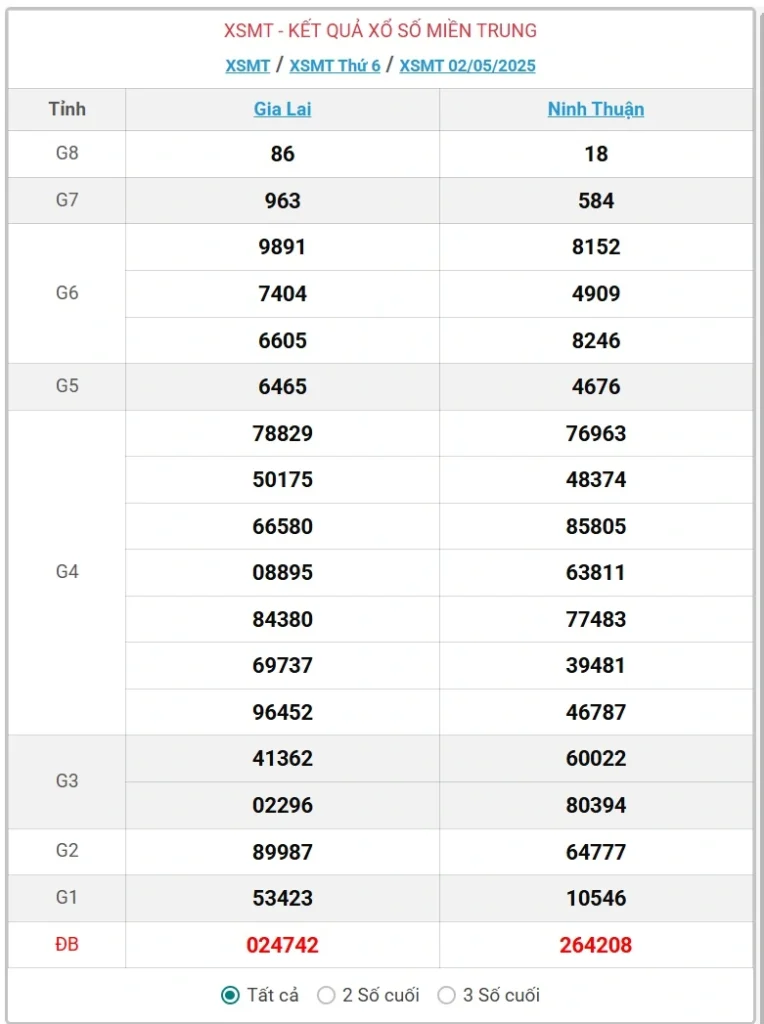Viewport: 764px width, 1024px height.
Task: Click the ĐB row label
Action: point(67,945)
